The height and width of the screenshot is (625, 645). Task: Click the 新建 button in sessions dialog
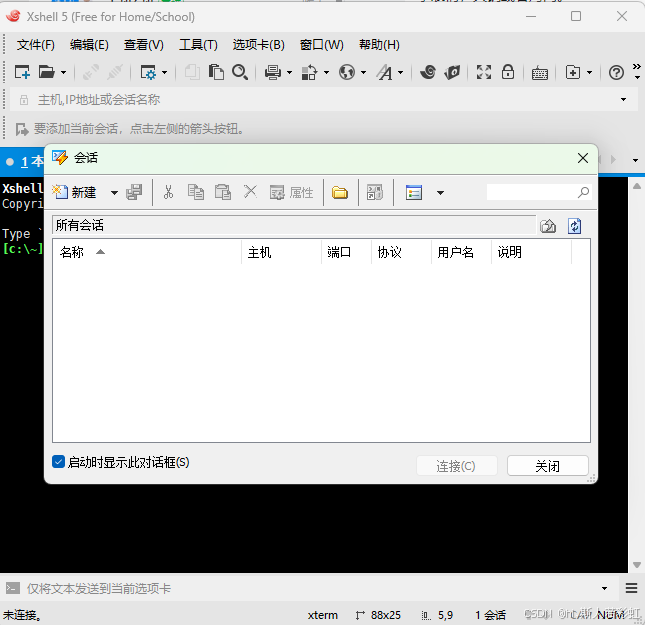point(74,192)
